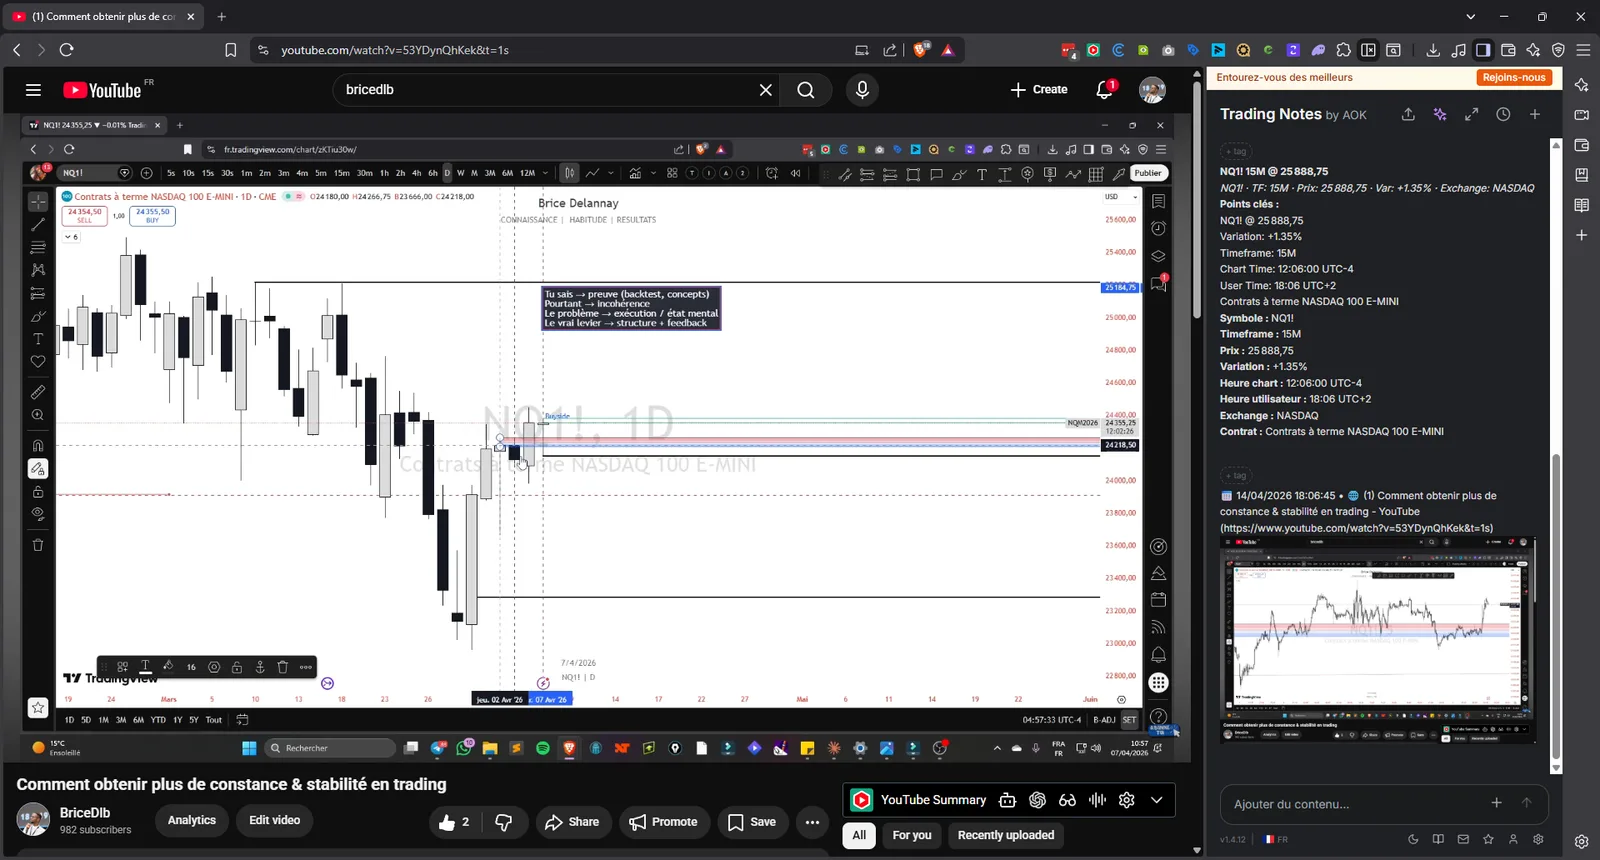Open Brave Wallet in the toolbar

pyautogui.click(x=1508, y=50)
